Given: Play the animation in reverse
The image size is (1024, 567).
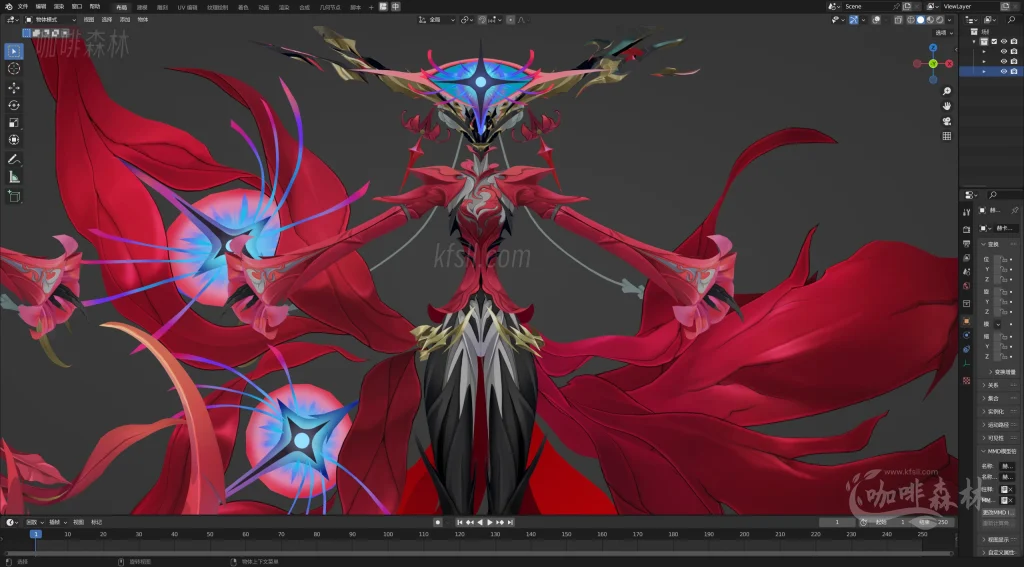Looking at the screenshot, I should (480, 522).
